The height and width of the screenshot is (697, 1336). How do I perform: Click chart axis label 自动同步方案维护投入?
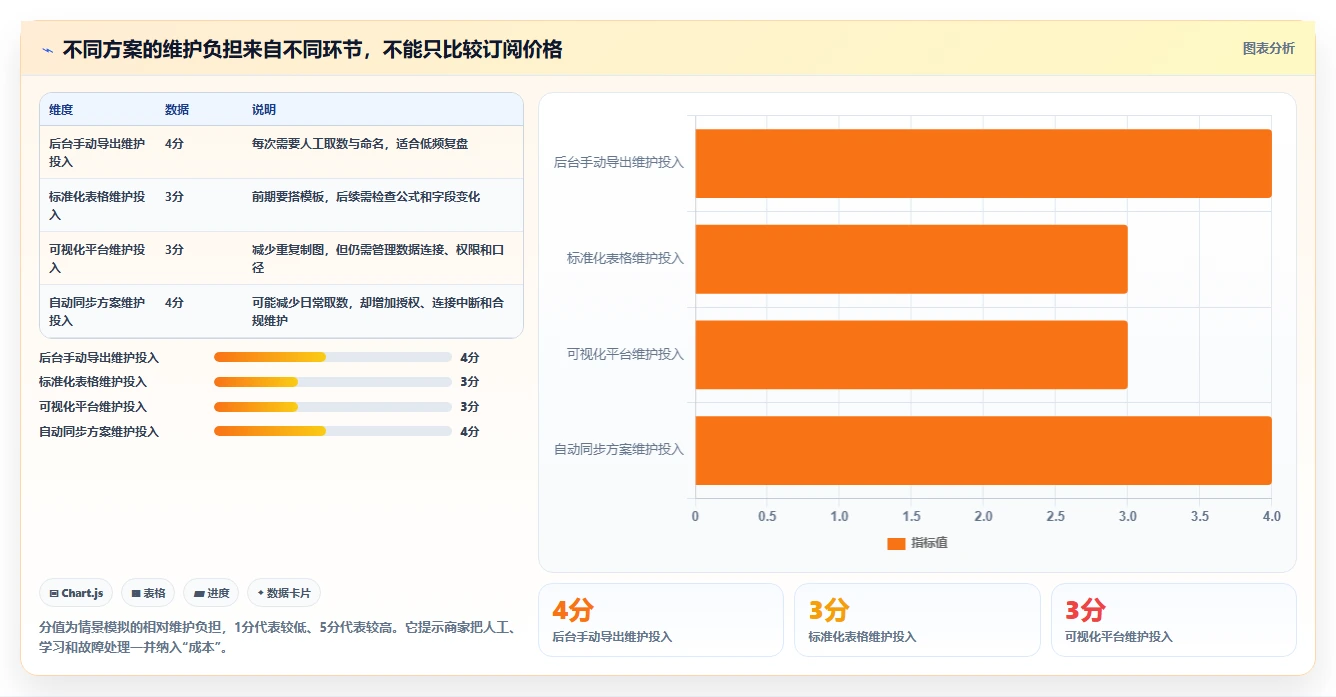[x=619, y=449]
